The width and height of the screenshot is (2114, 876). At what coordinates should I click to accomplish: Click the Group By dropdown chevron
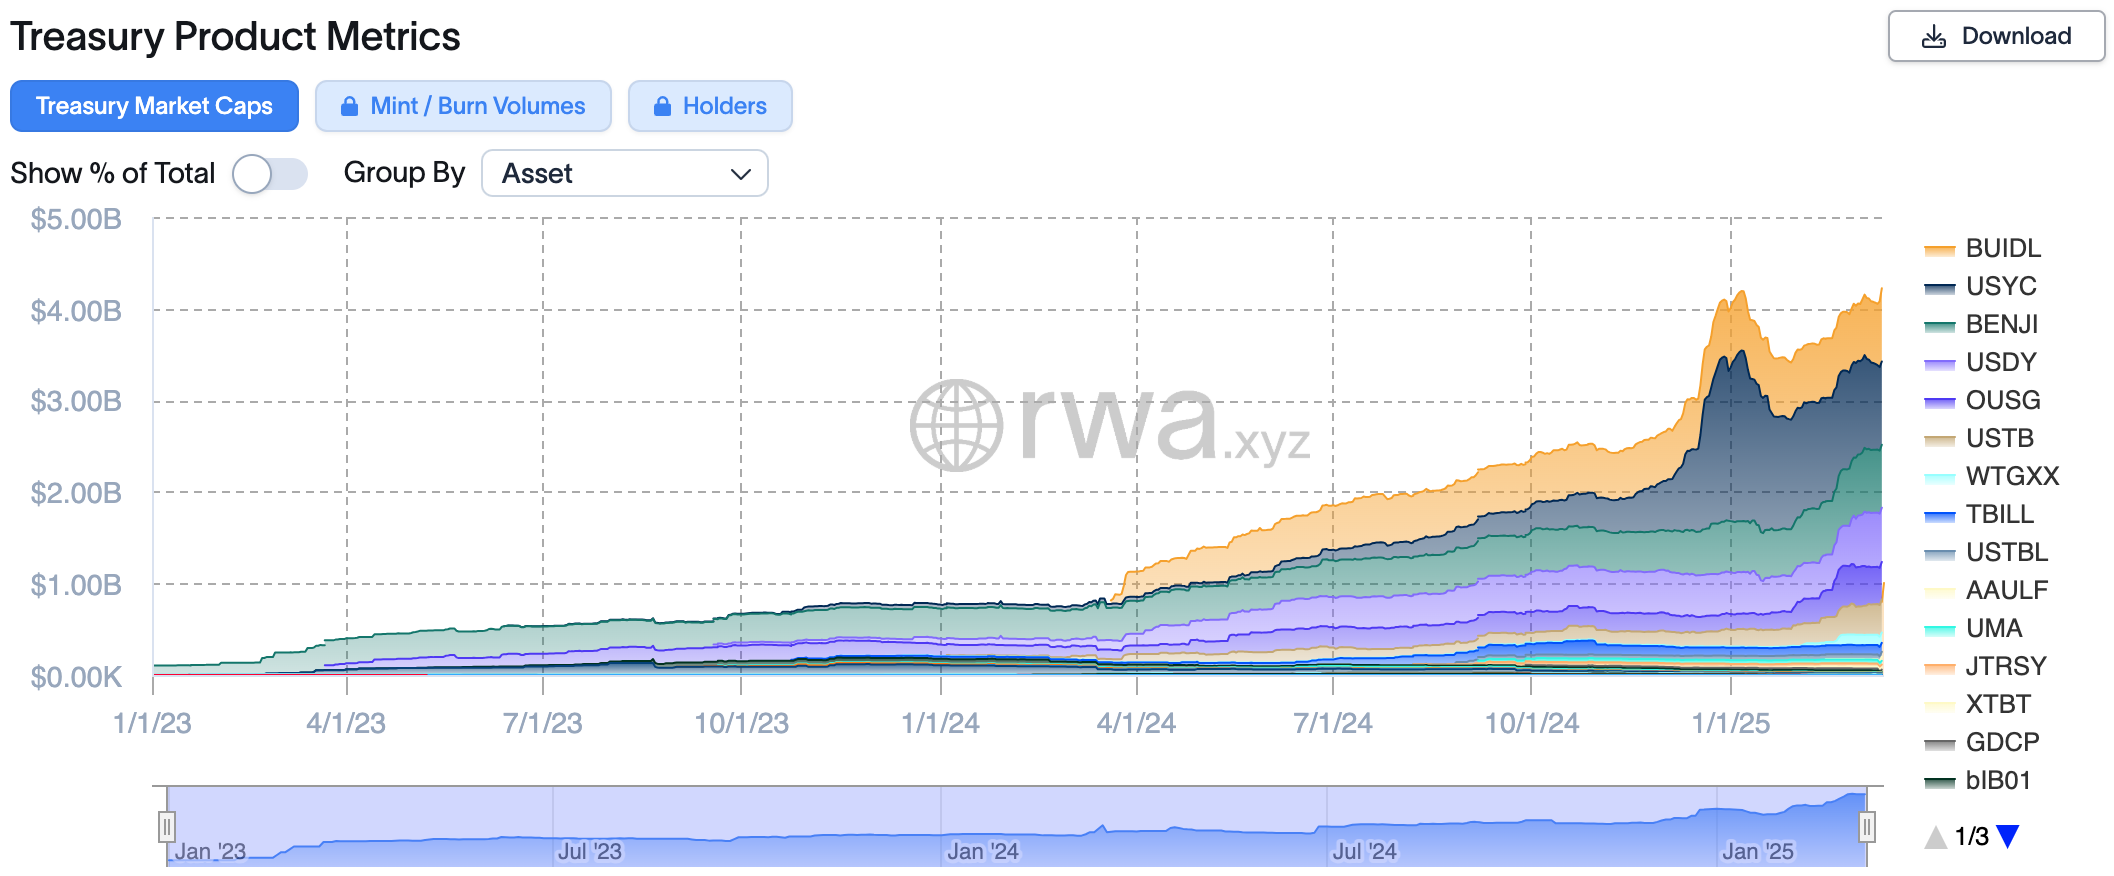coord(741,174)
